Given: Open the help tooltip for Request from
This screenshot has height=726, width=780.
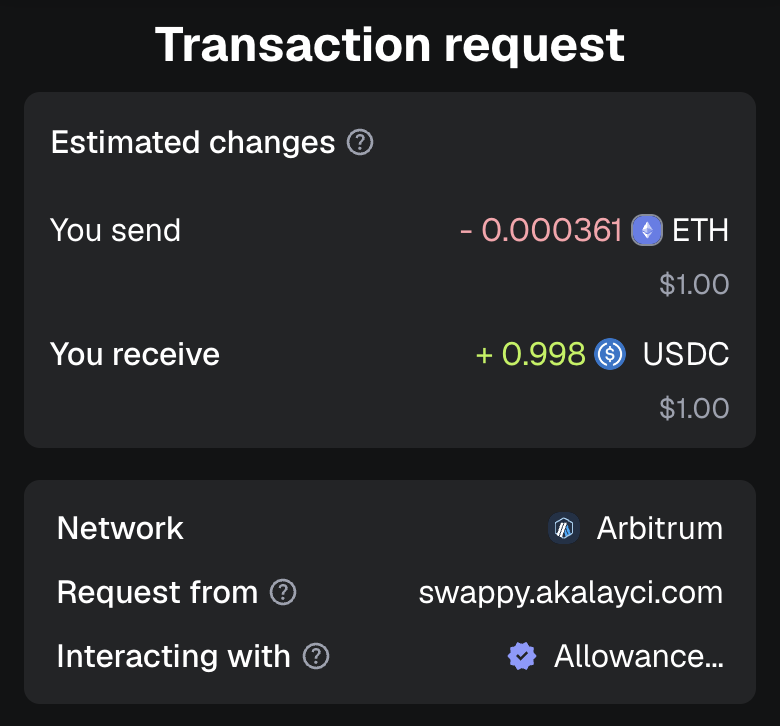Looking at the screenshot, I should (284, 592).
